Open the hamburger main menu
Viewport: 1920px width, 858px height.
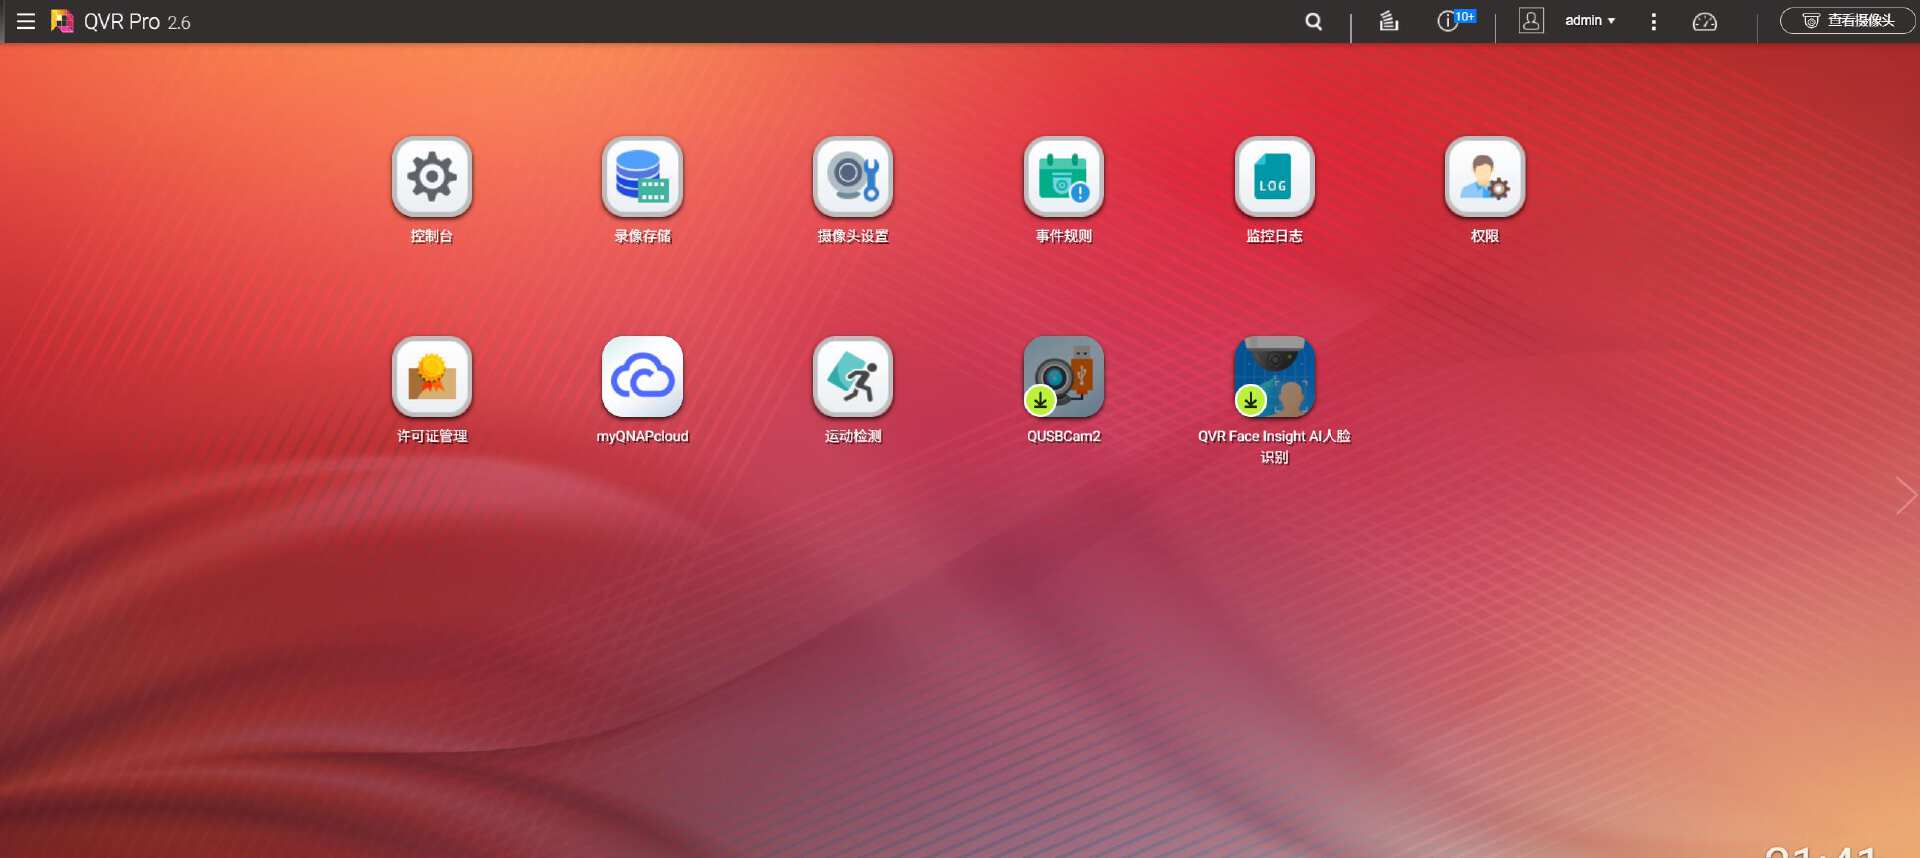pos(26,21)
